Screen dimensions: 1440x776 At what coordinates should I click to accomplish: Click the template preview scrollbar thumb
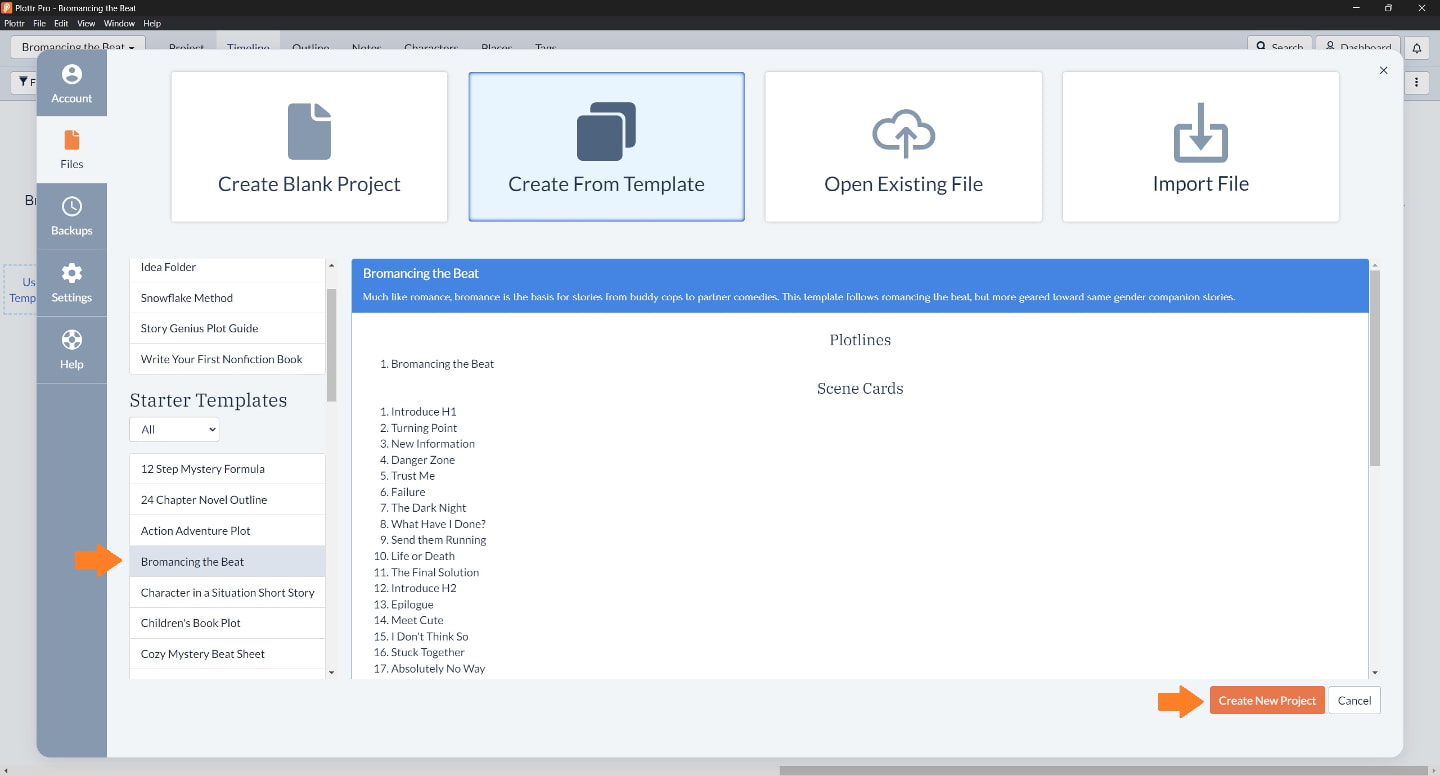[x=1375, y=367]
